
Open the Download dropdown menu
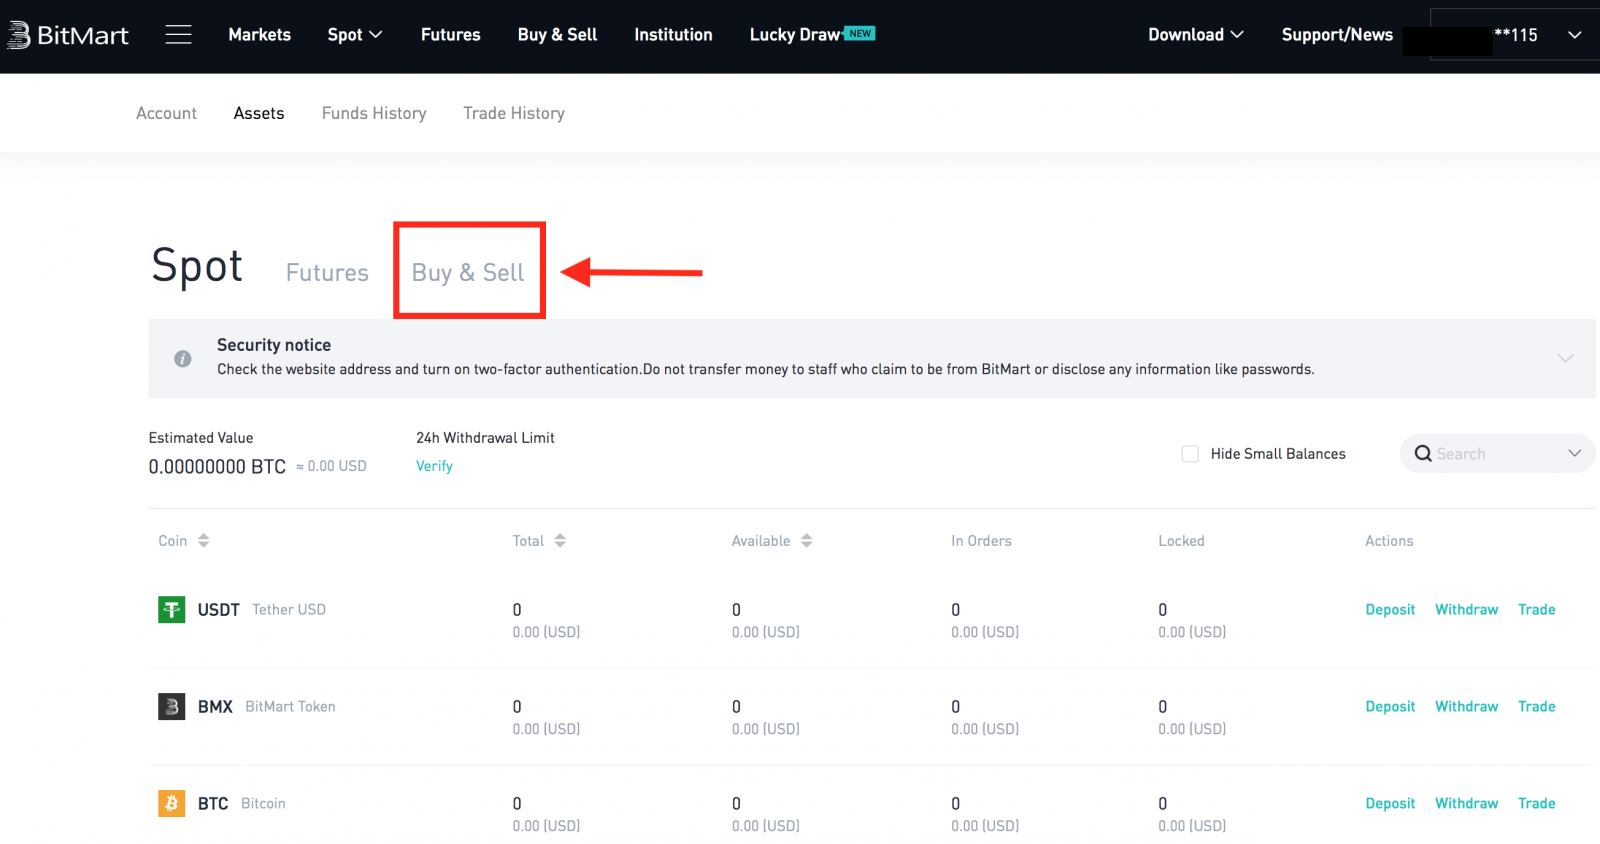pyautogui.click(x=1195, y=35)
